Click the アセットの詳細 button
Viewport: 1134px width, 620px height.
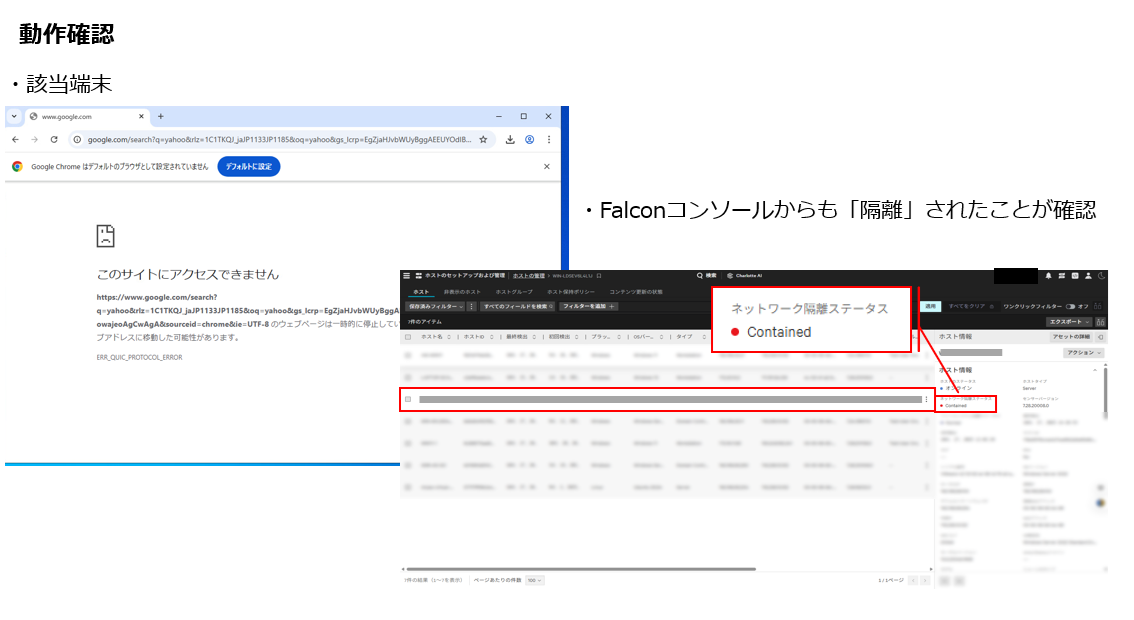click(x=1070, y=337)
